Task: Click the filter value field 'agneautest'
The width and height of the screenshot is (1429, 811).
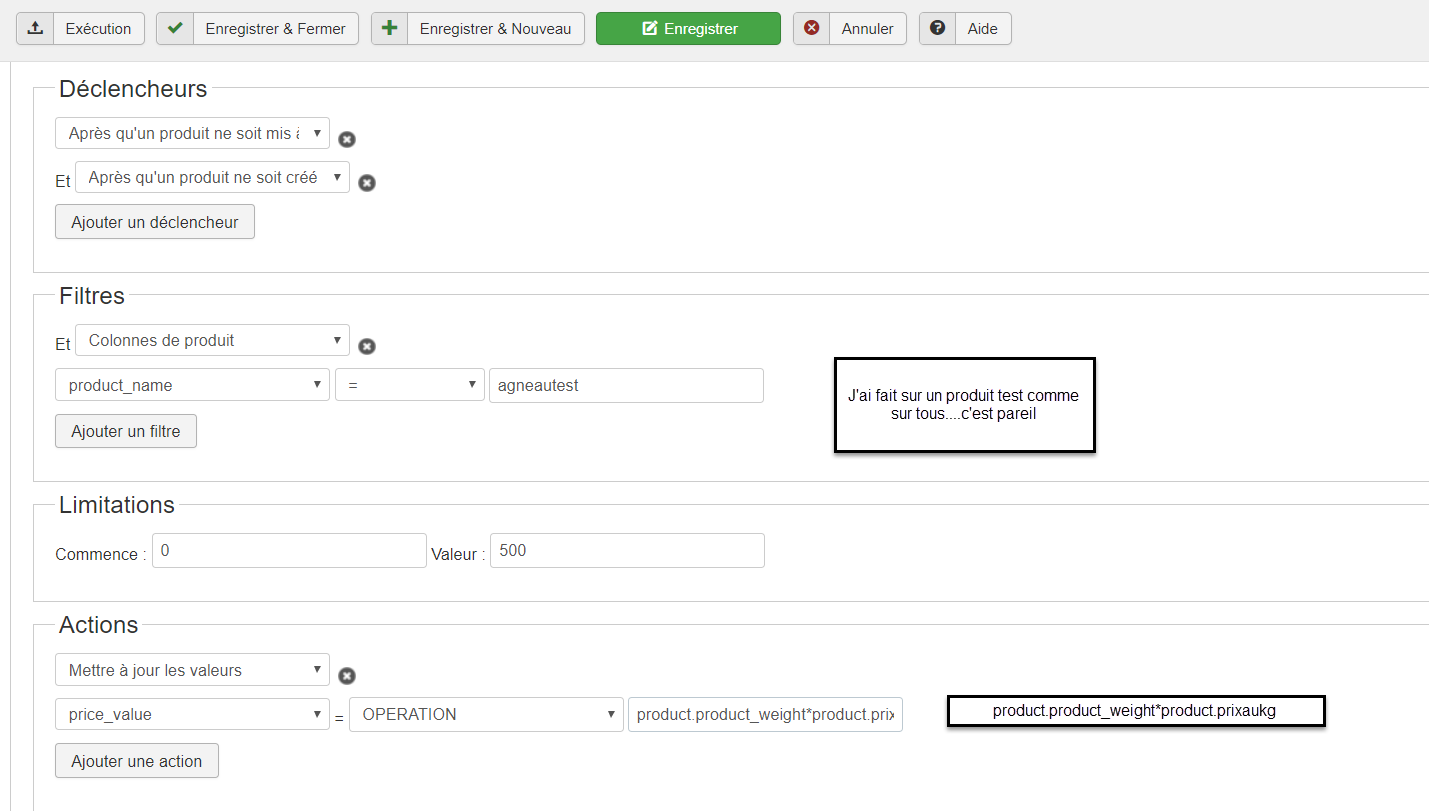Action: [626, 385]
